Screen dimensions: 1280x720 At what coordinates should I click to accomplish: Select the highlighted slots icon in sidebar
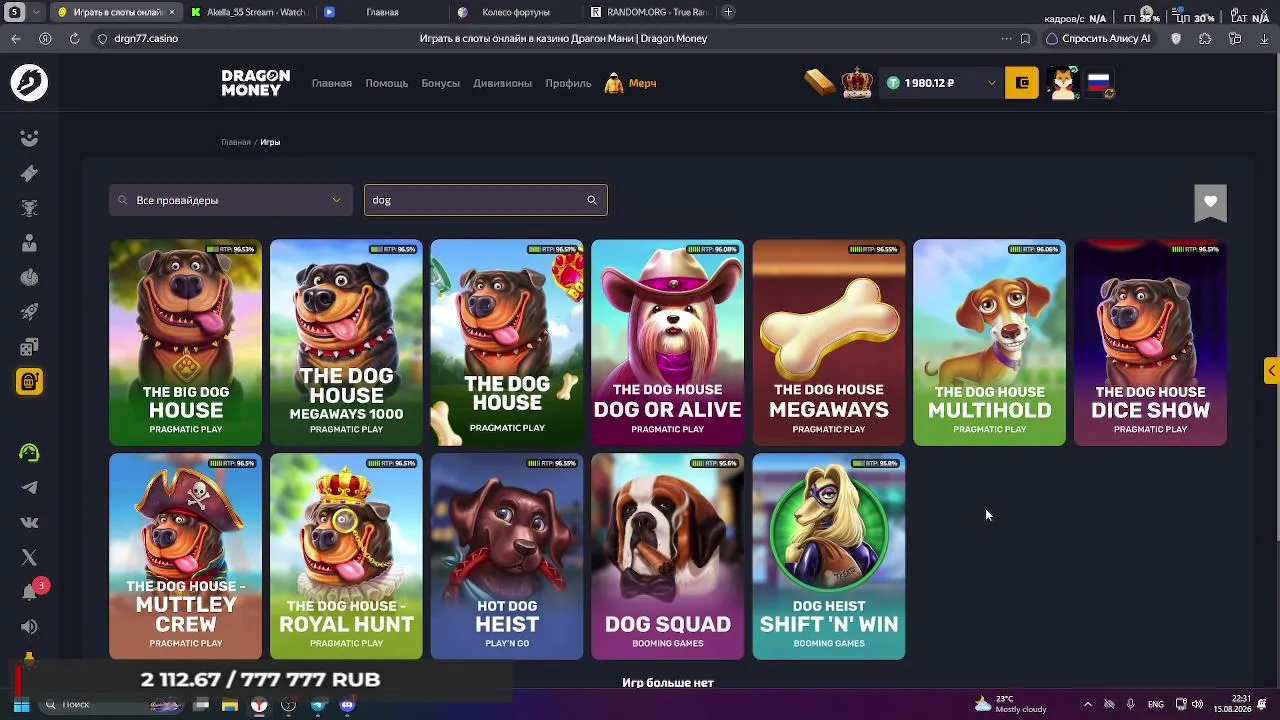click(29, 382)
